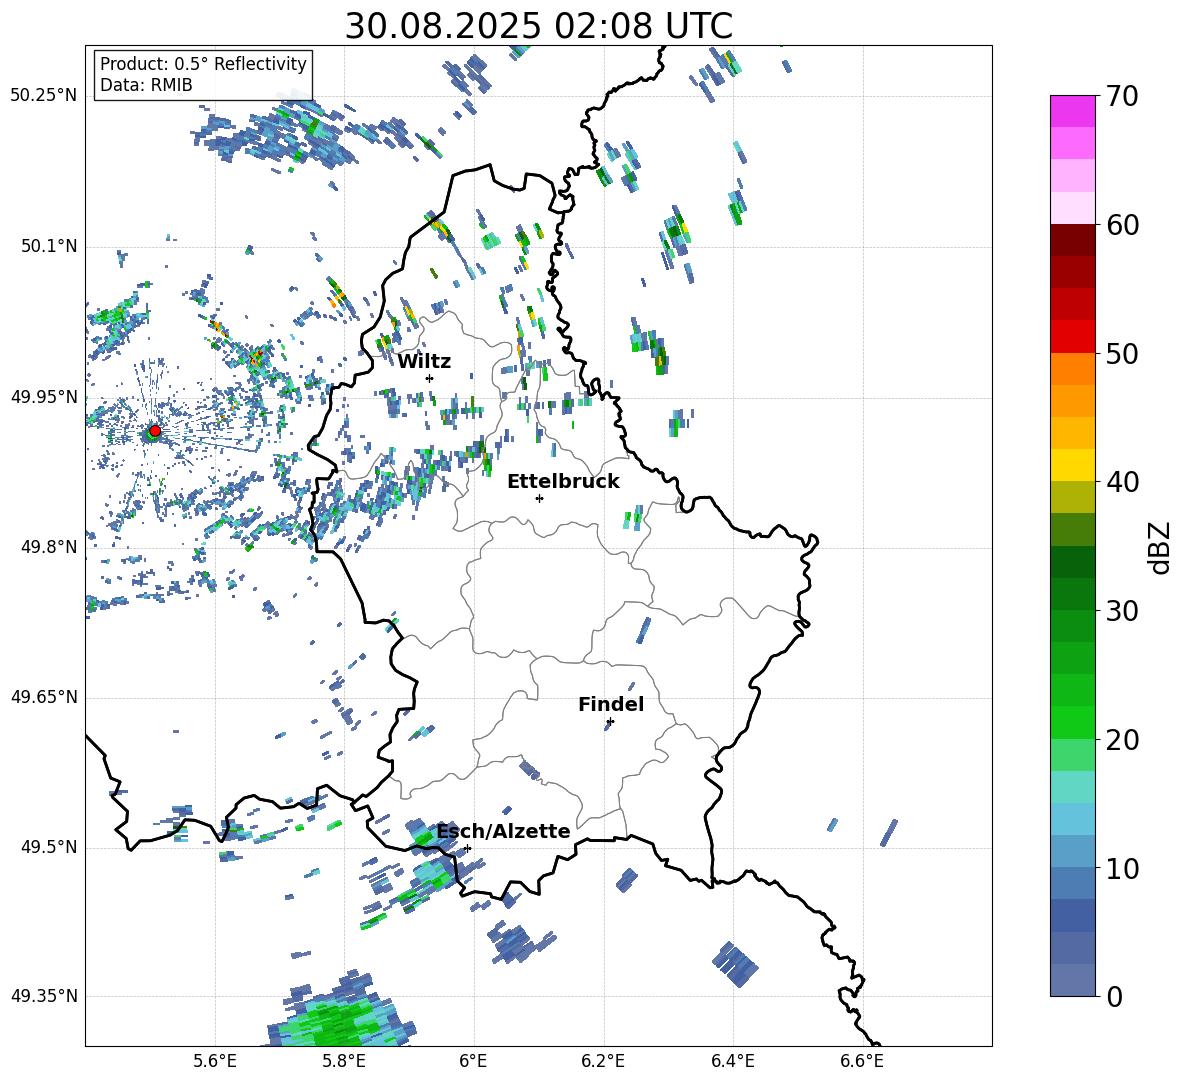This screenshot has width=1184, height=1081.
Task: Click the 20 colorbar tick label
Action: pos(1122,740)
